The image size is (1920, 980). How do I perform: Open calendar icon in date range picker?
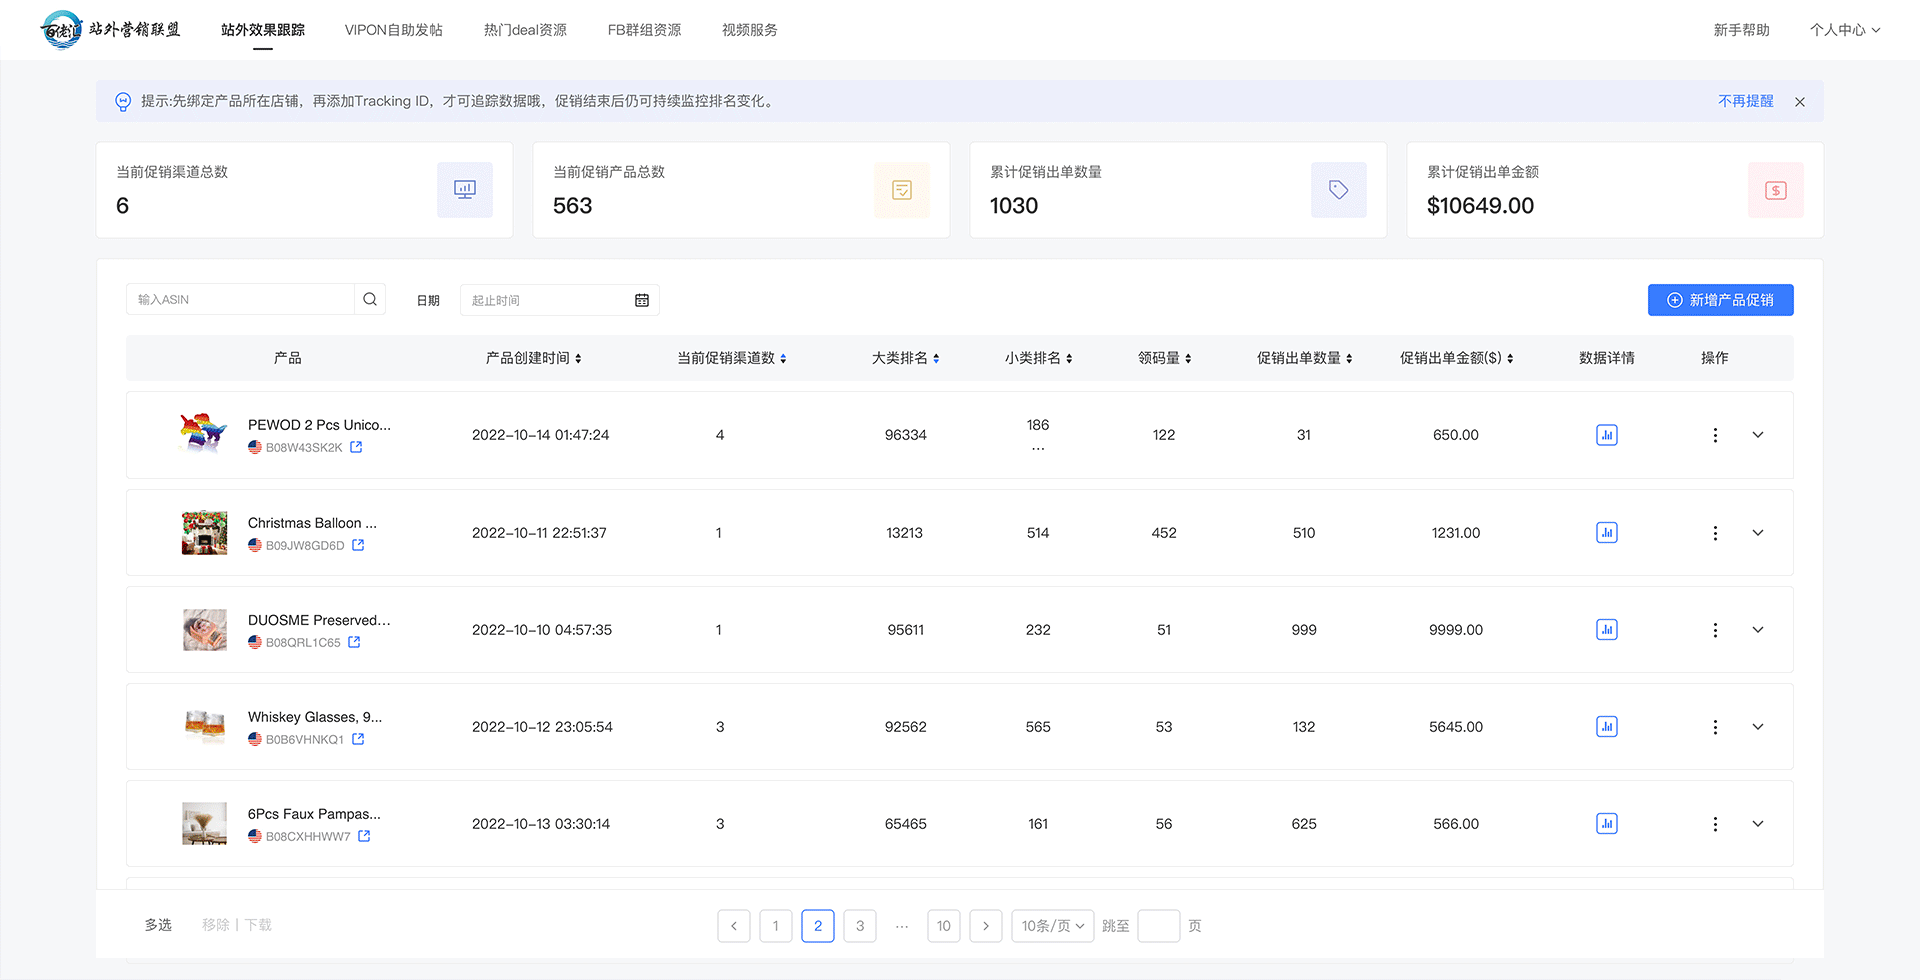point(642,300)
